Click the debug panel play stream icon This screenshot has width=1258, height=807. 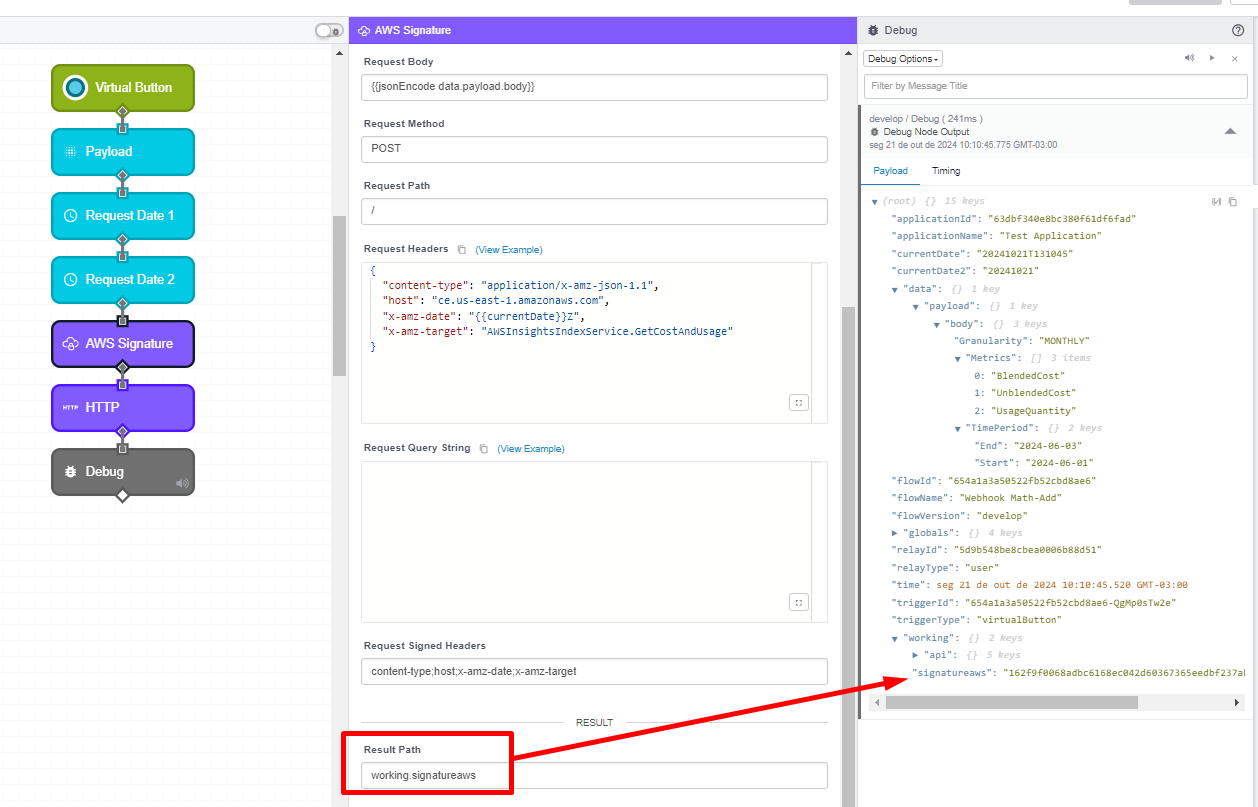1212,58
